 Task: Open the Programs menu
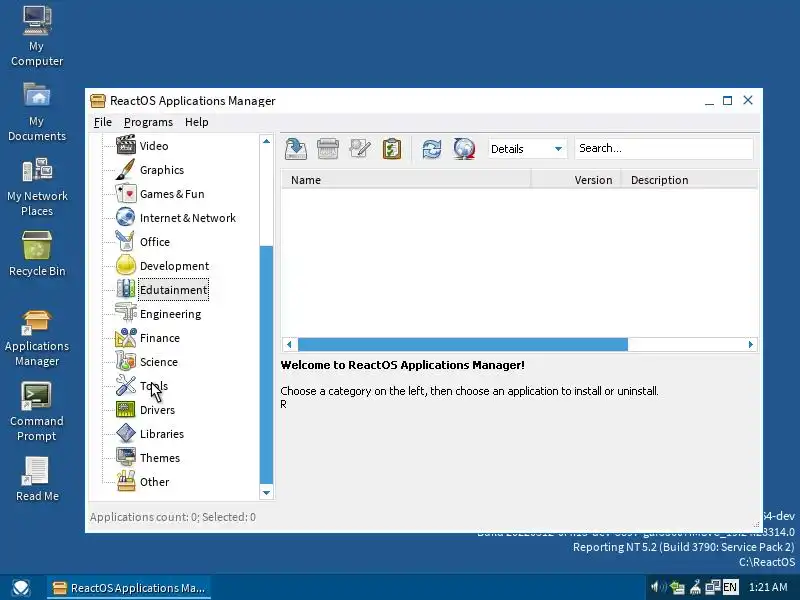pyautogui.click(x=148, y=122)
